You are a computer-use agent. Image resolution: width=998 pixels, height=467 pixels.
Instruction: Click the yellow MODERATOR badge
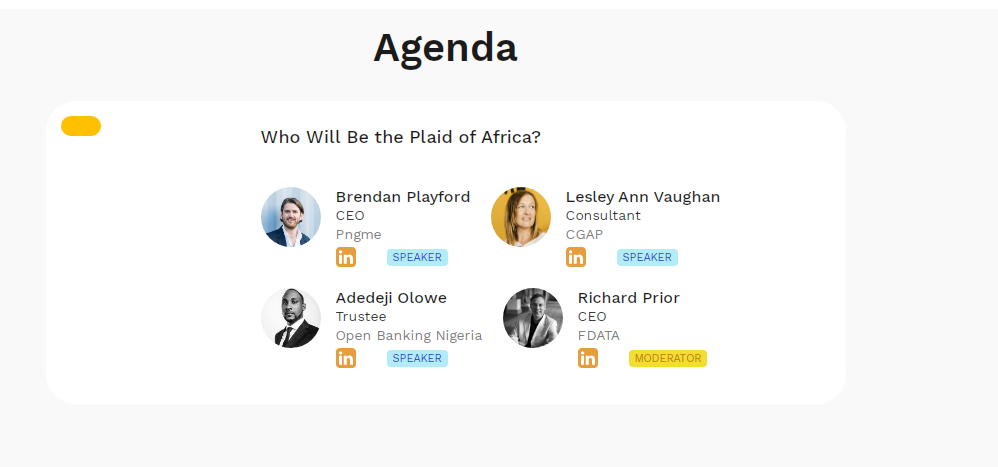point(668,358)
